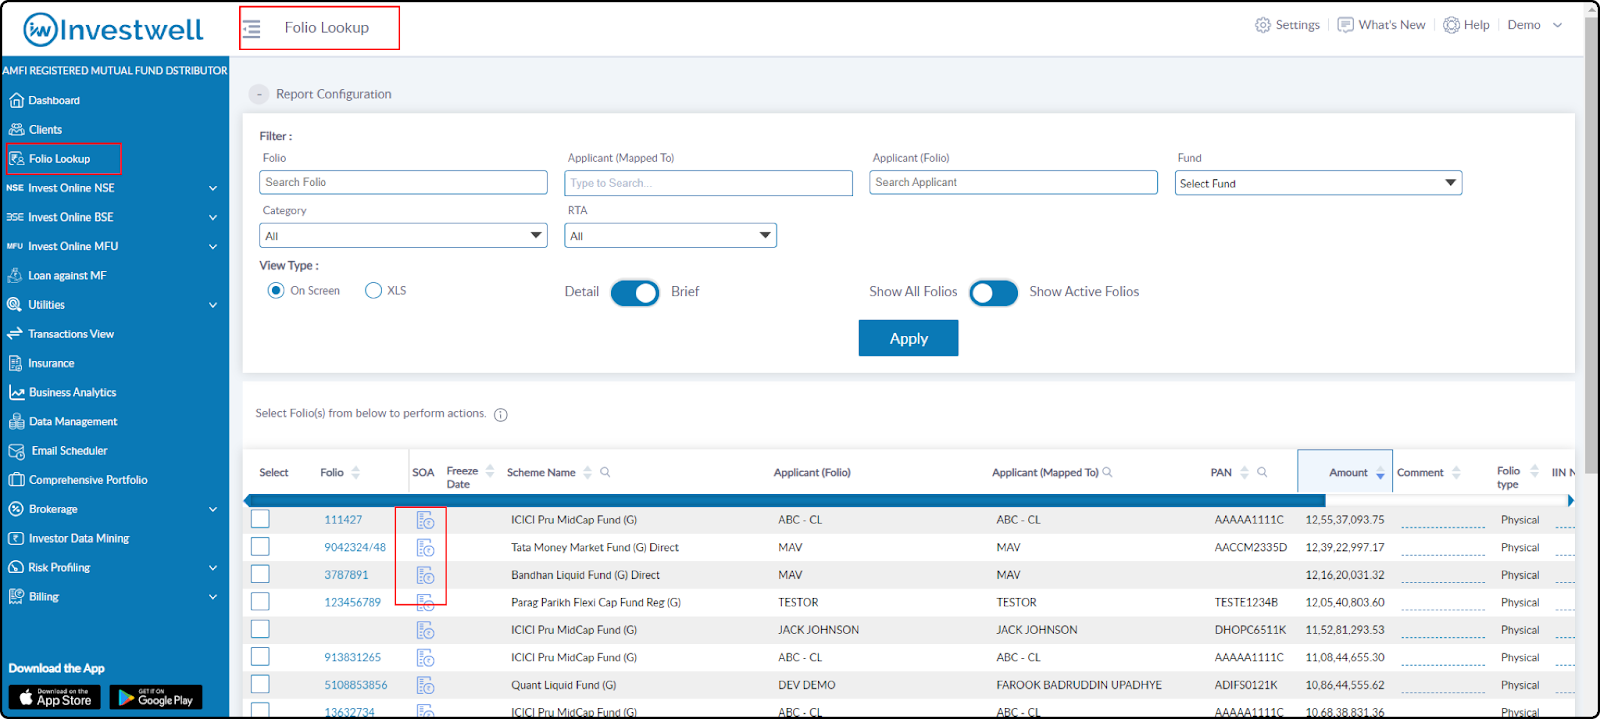The width and height of the screenshot is (1600, 719).
Task: Collapse the Report Configuration section
Action: (259, 94)
